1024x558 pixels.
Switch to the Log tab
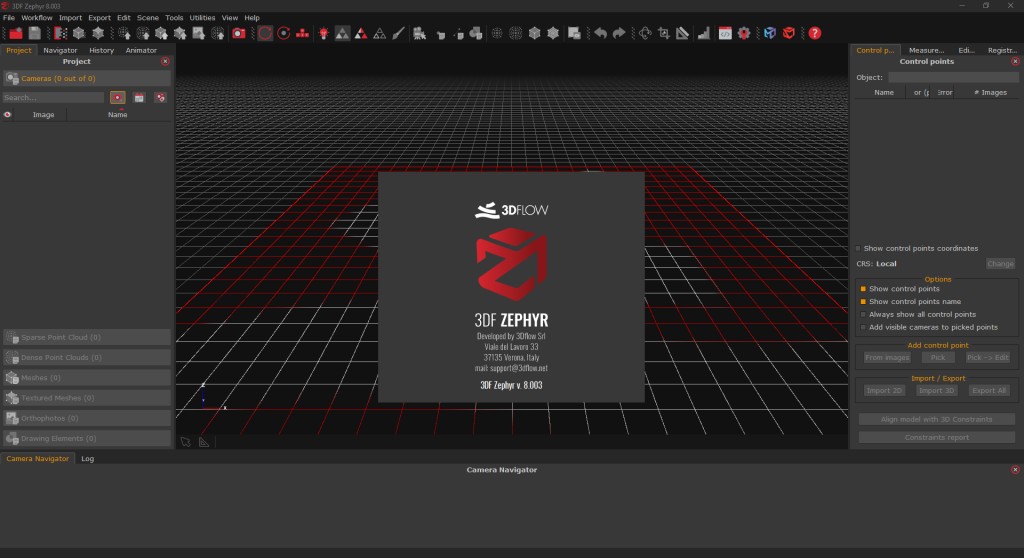click(88, 459)
